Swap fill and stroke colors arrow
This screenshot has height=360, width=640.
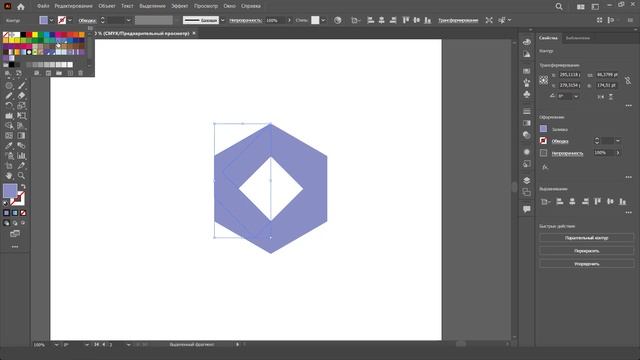point(23,187)
